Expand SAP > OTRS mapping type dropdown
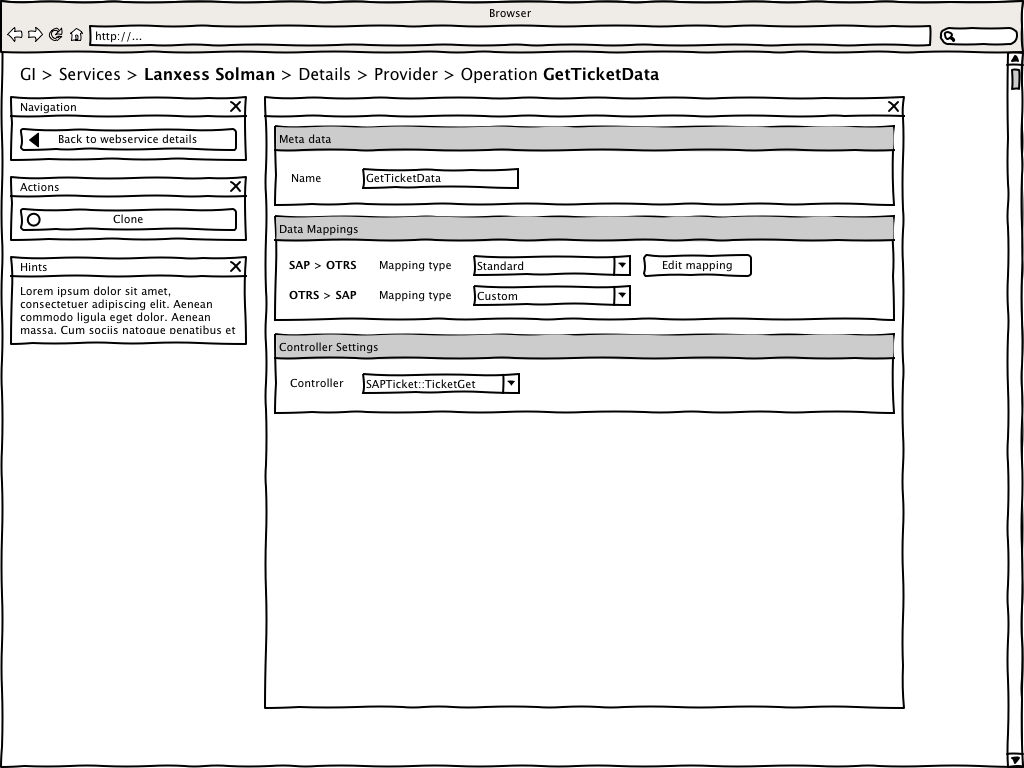The height and width of the screenshot is (768, 1024). click(622, 266)
